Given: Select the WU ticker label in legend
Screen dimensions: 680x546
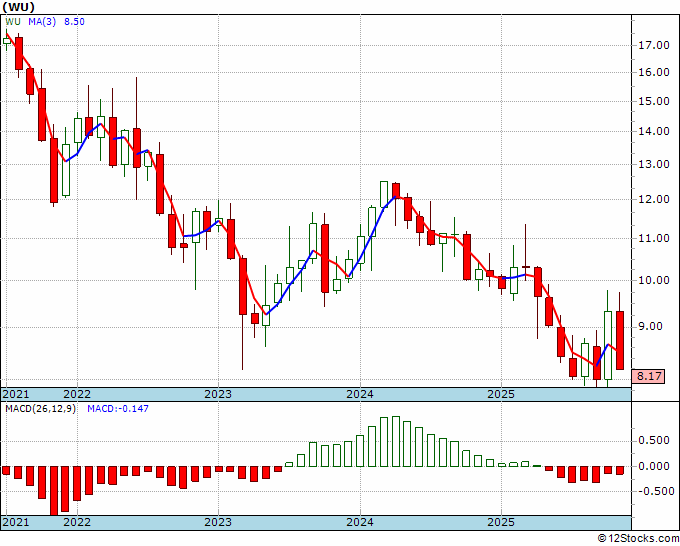Looking at the screenshot, I should point(13,21).
